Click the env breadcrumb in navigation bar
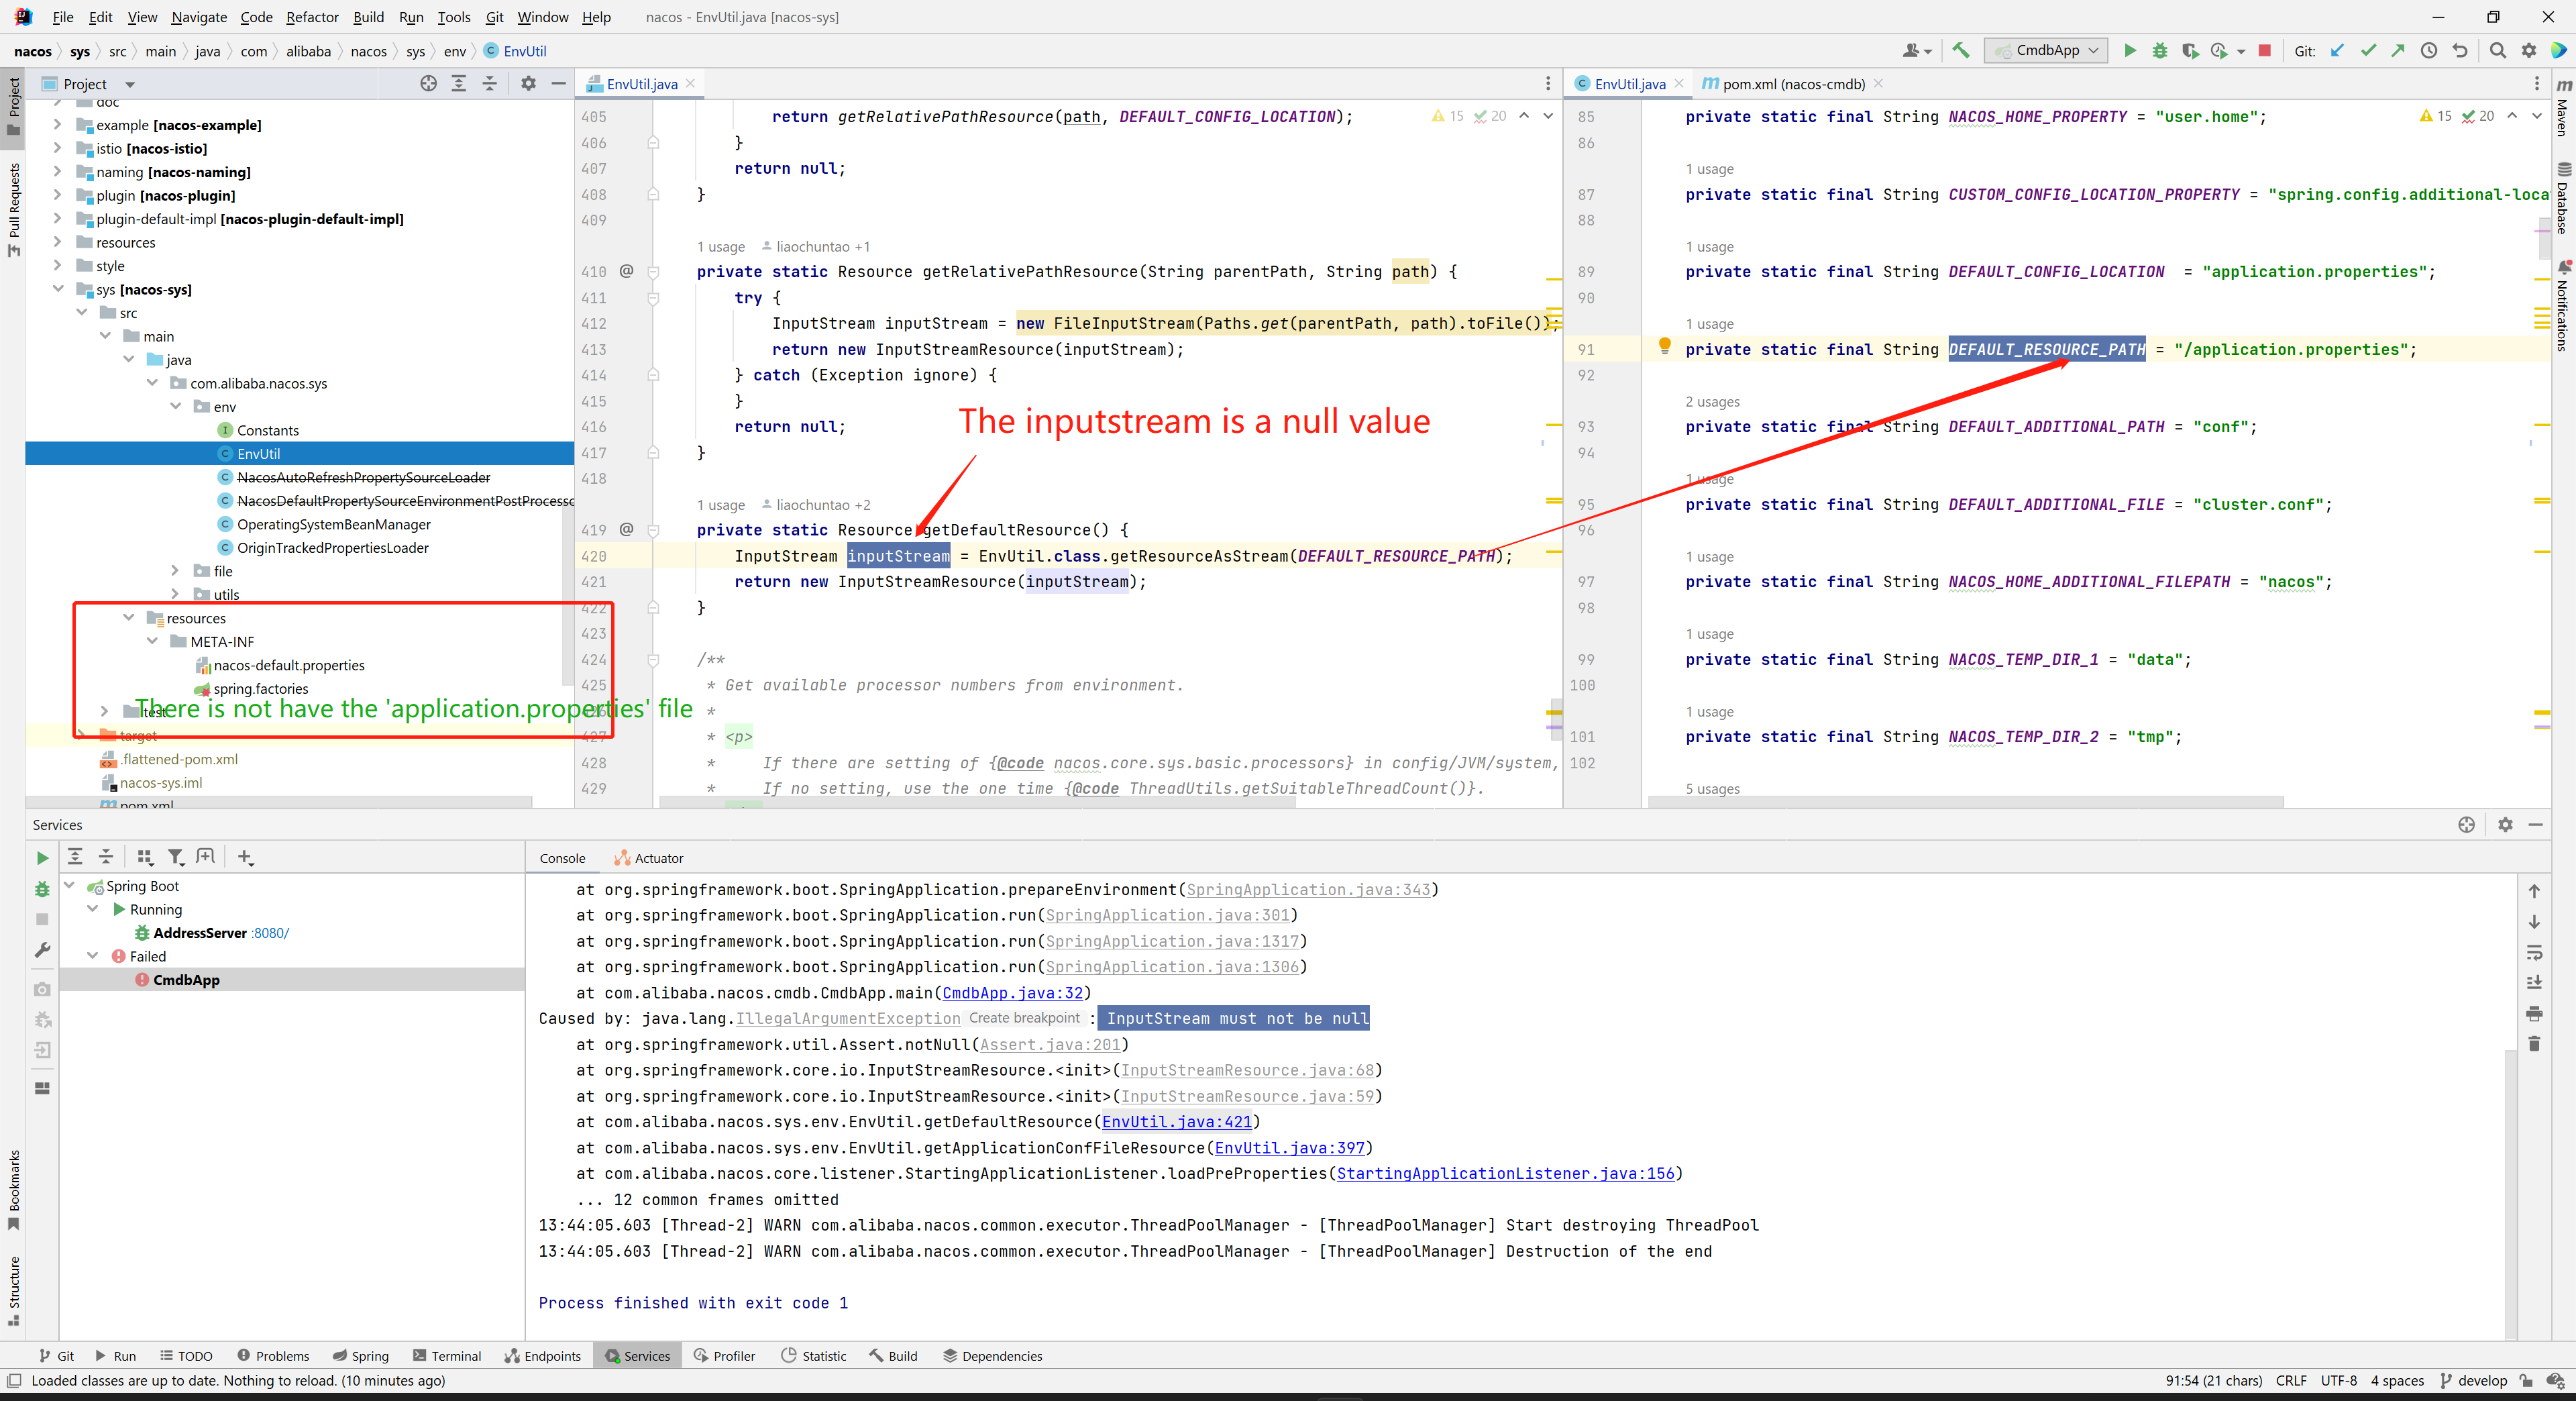 coord(455,51)
